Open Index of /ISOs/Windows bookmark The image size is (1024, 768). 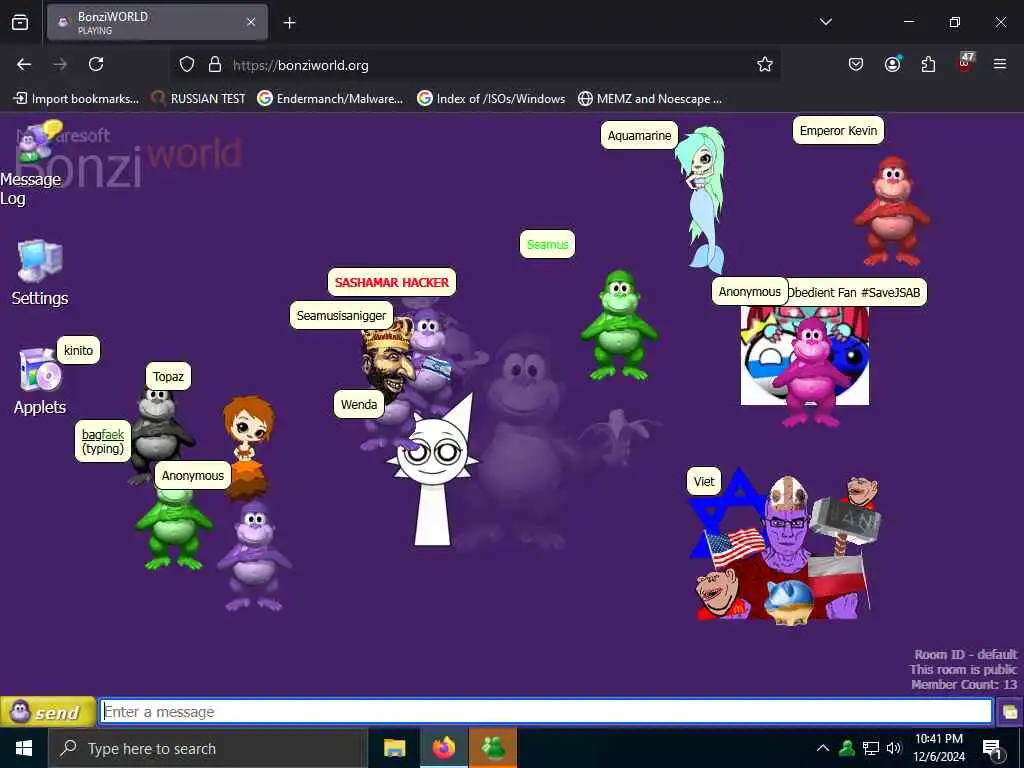(491, 99)
